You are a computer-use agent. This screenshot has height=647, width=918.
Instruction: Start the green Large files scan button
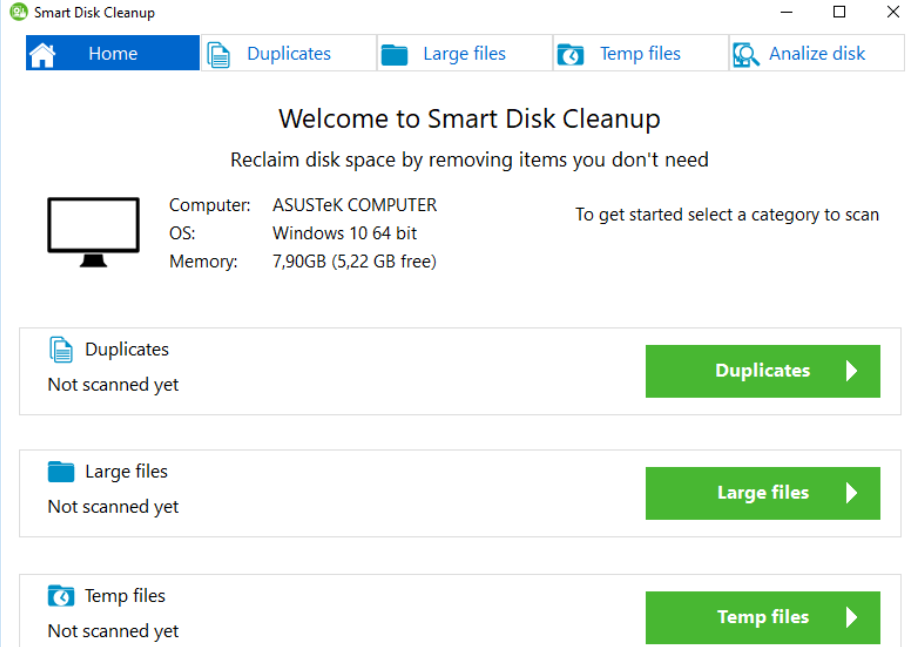(x=762, y=493)
